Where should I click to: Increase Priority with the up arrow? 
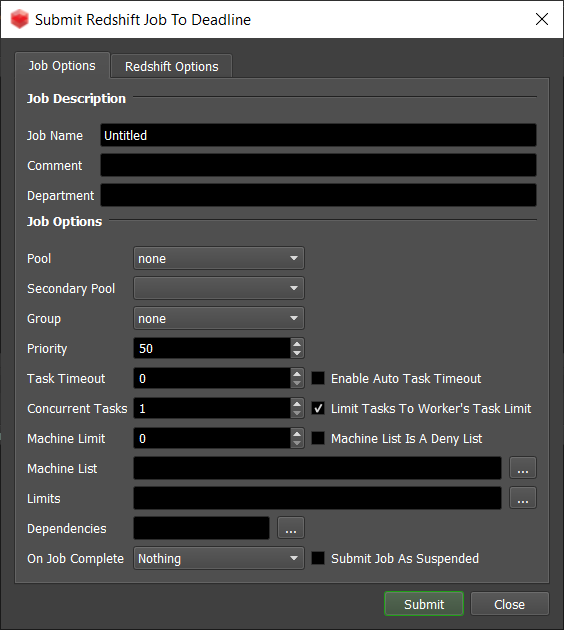tap(297, 344)
